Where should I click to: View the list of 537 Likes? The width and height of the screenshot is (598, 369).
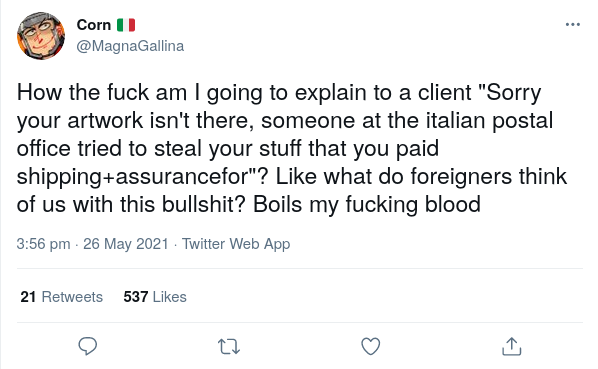155,297
